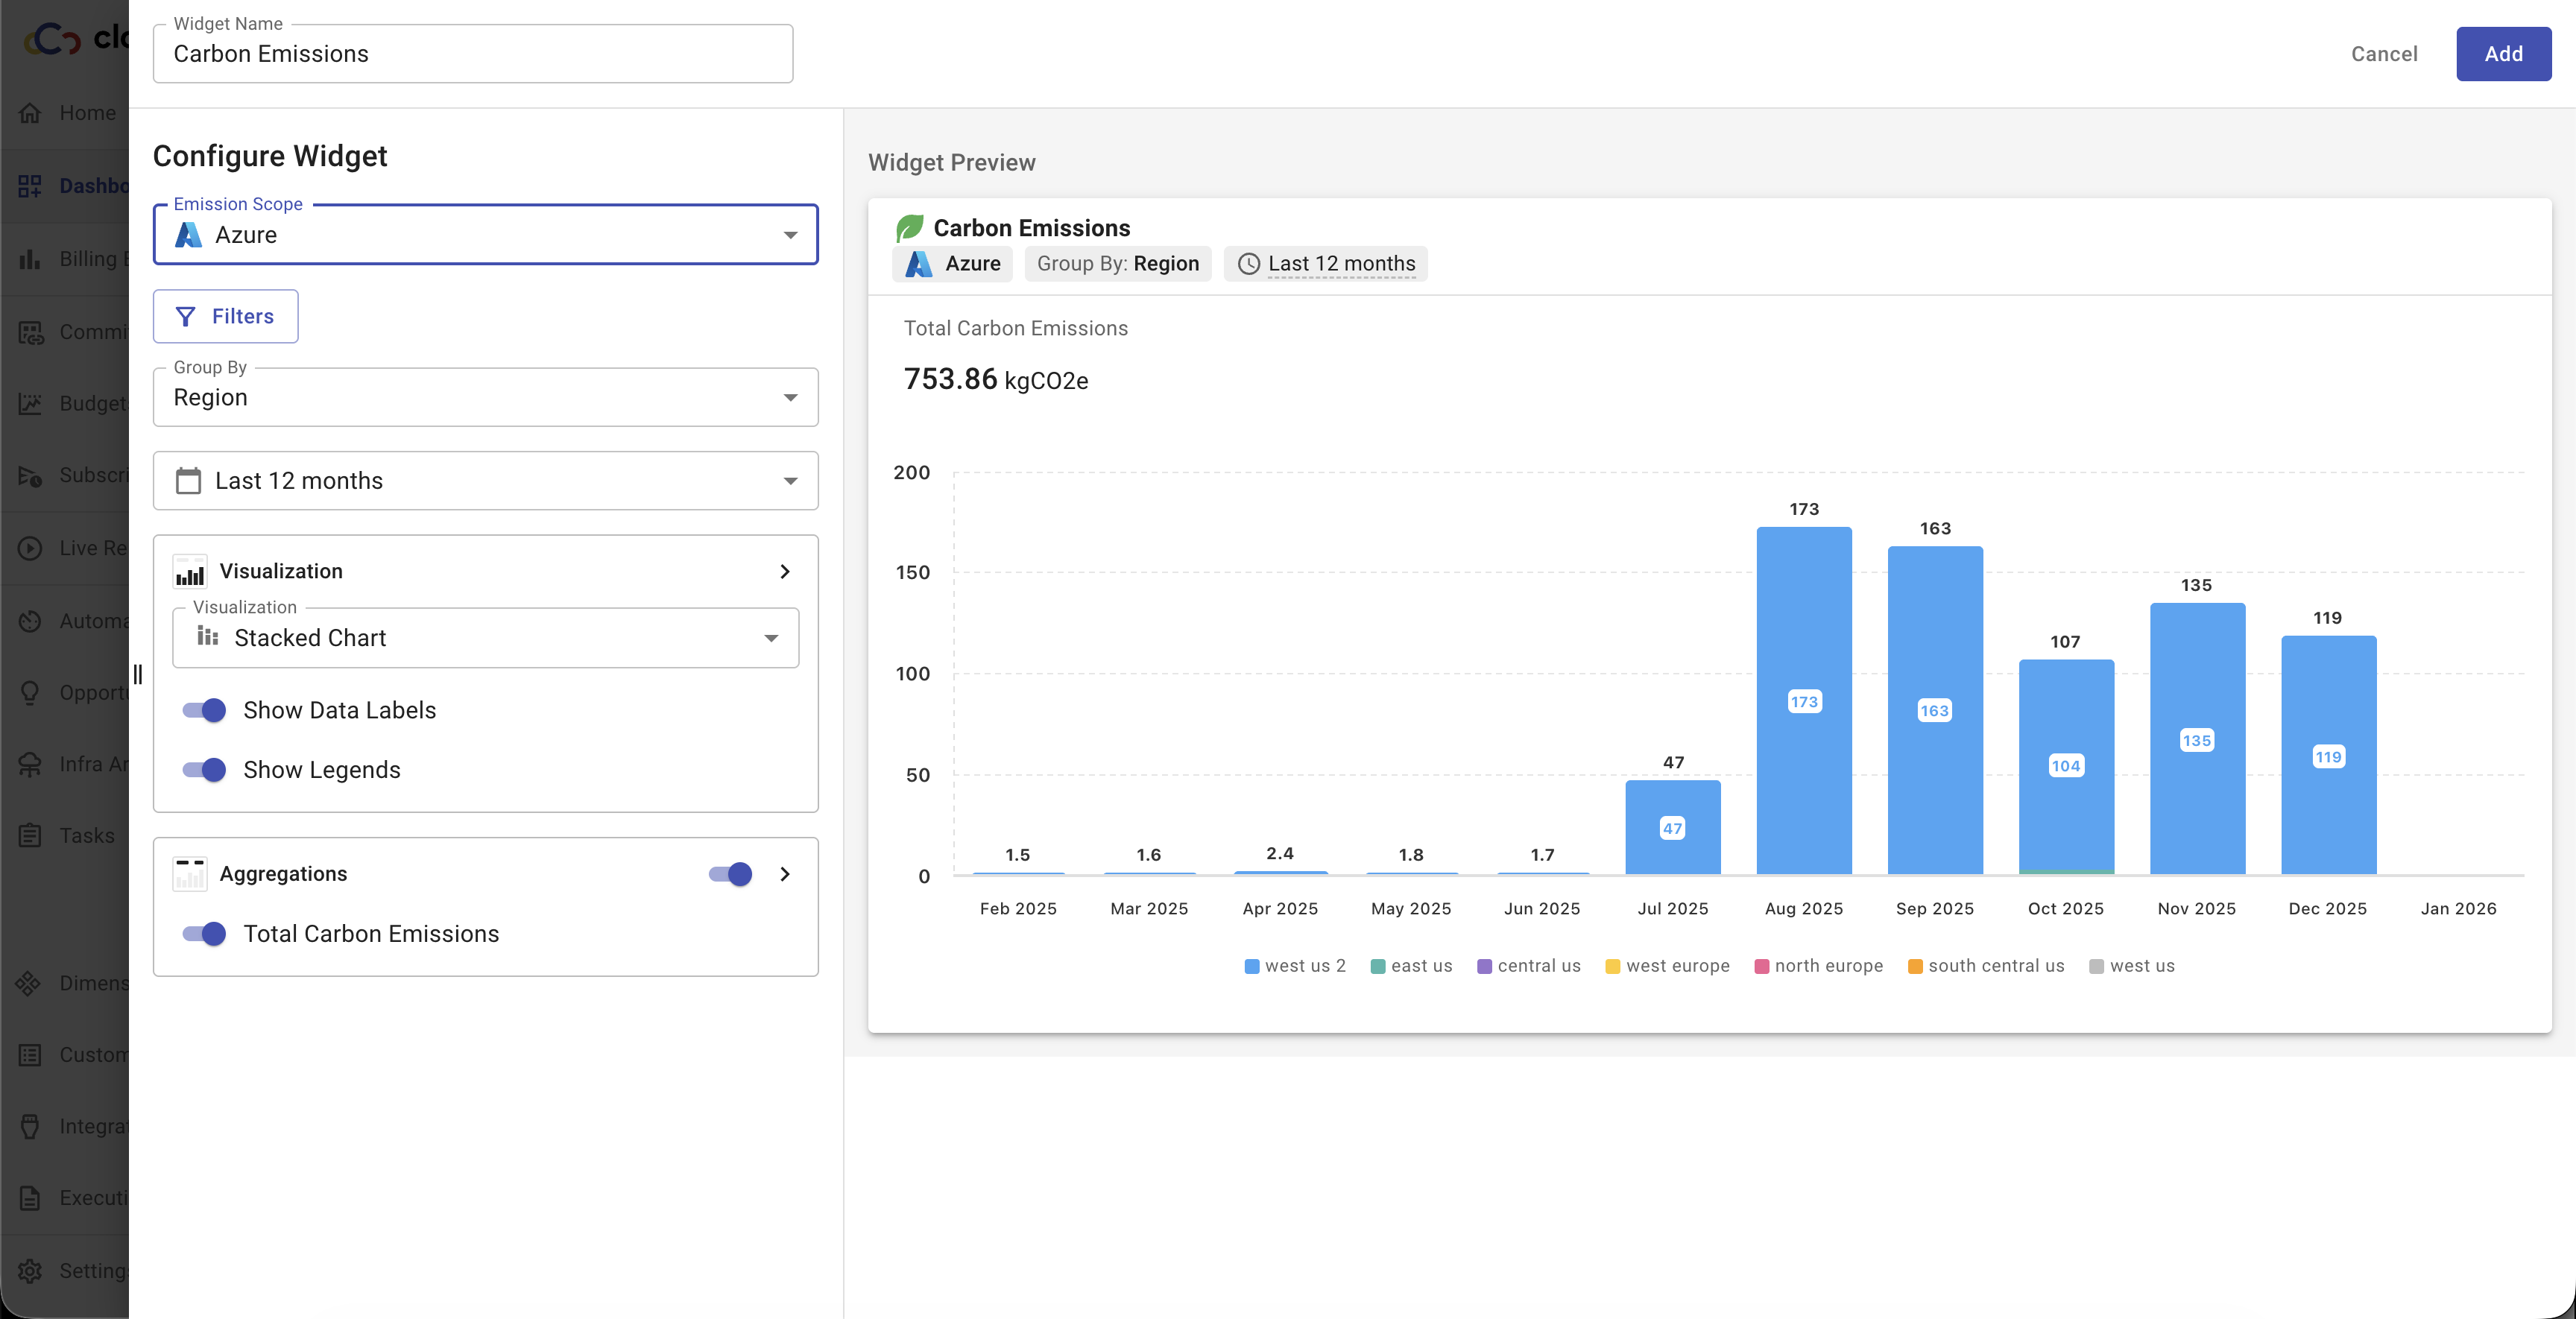Click the Aggregations section icon

point(190,874)
